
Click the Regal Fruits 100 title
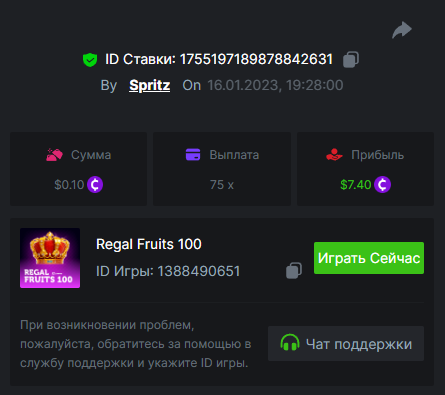(x=149, y=244)
